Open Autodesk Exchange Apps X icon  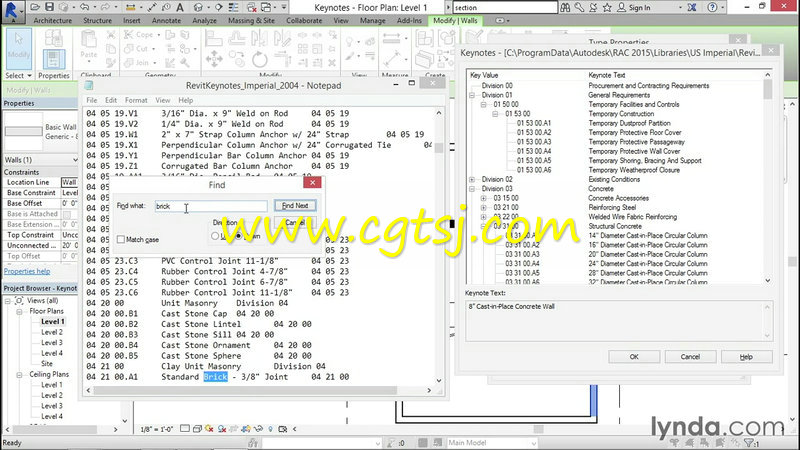(692, 7)
